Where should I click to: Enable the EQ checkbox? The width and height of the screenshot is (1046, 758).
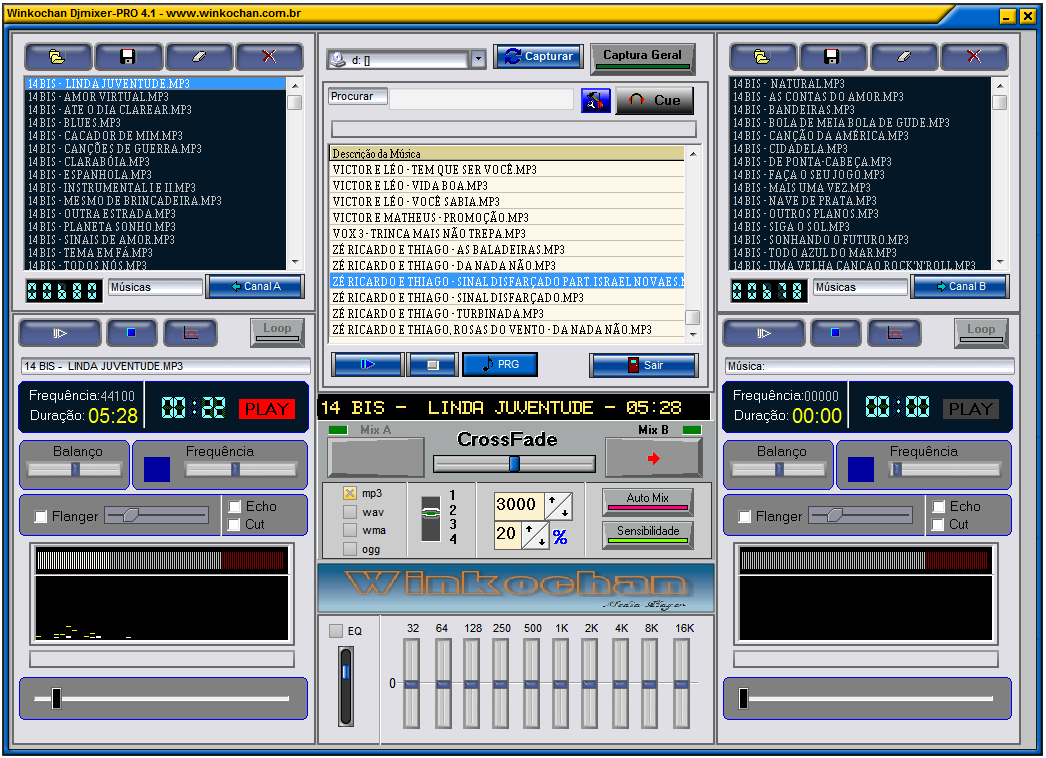(x=336, y=631)
